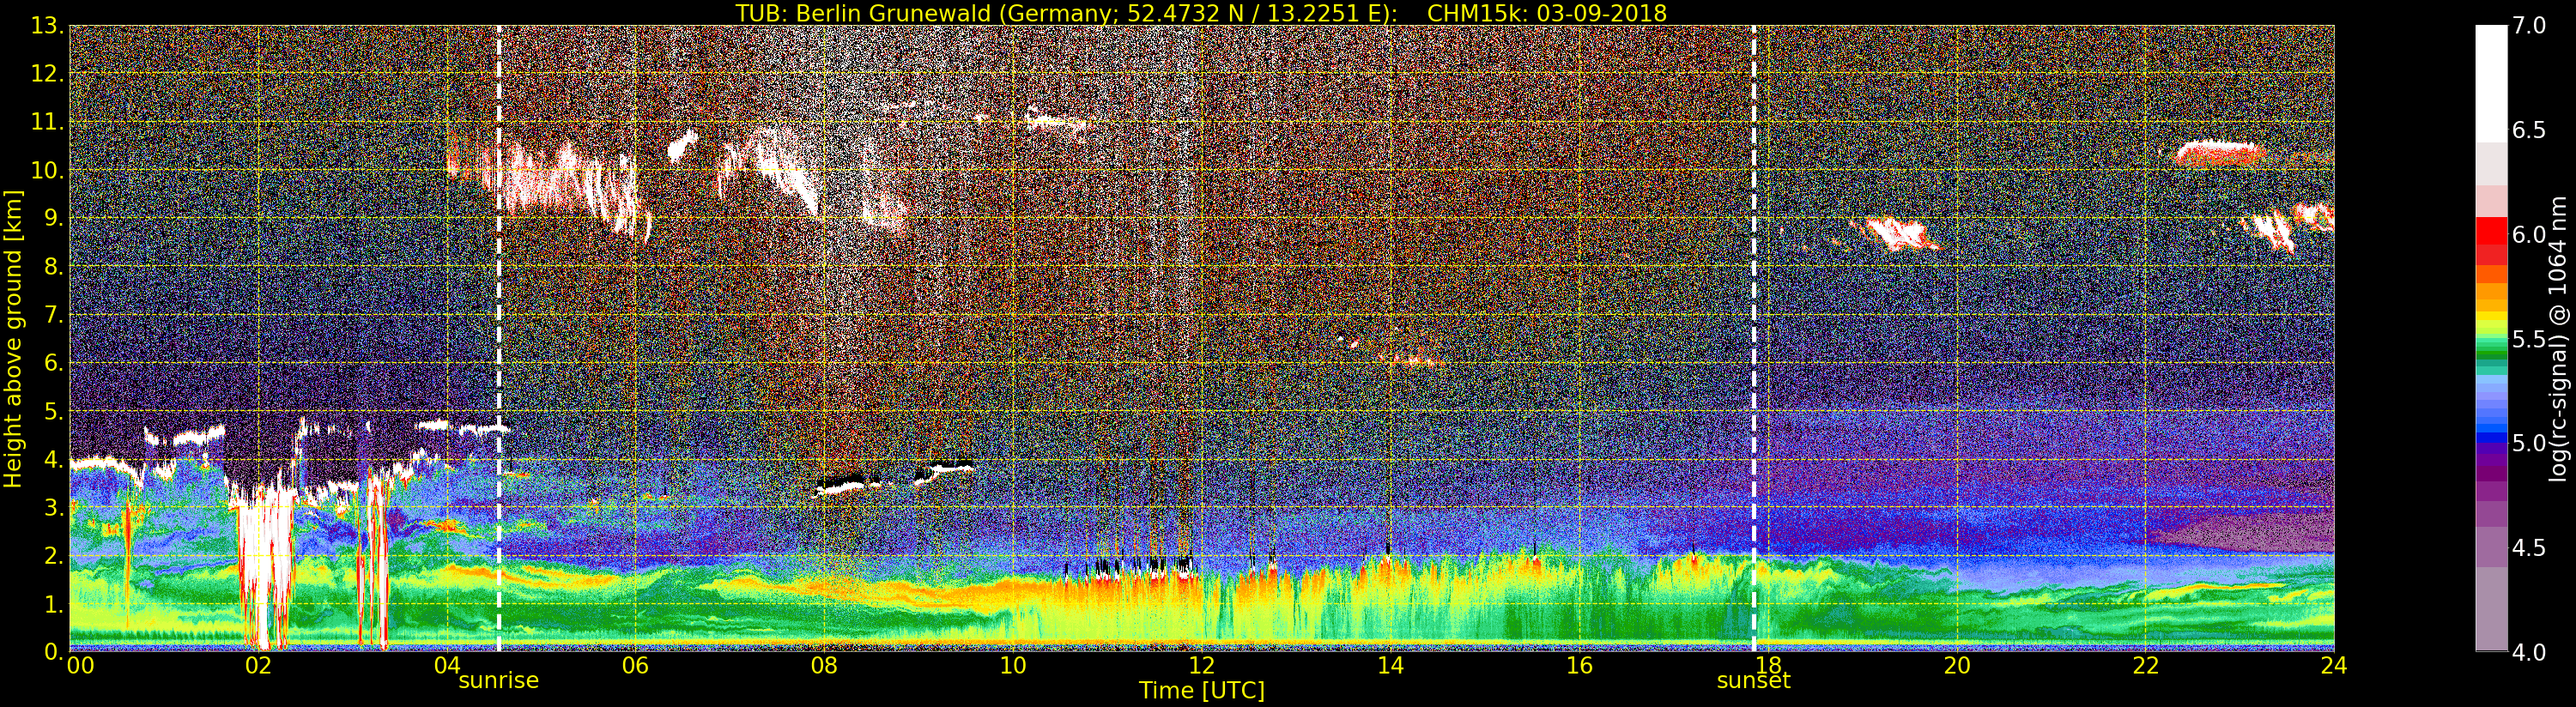Click the '9.' height axis tick
2576x707 pixels.
(x=53, y=218)
